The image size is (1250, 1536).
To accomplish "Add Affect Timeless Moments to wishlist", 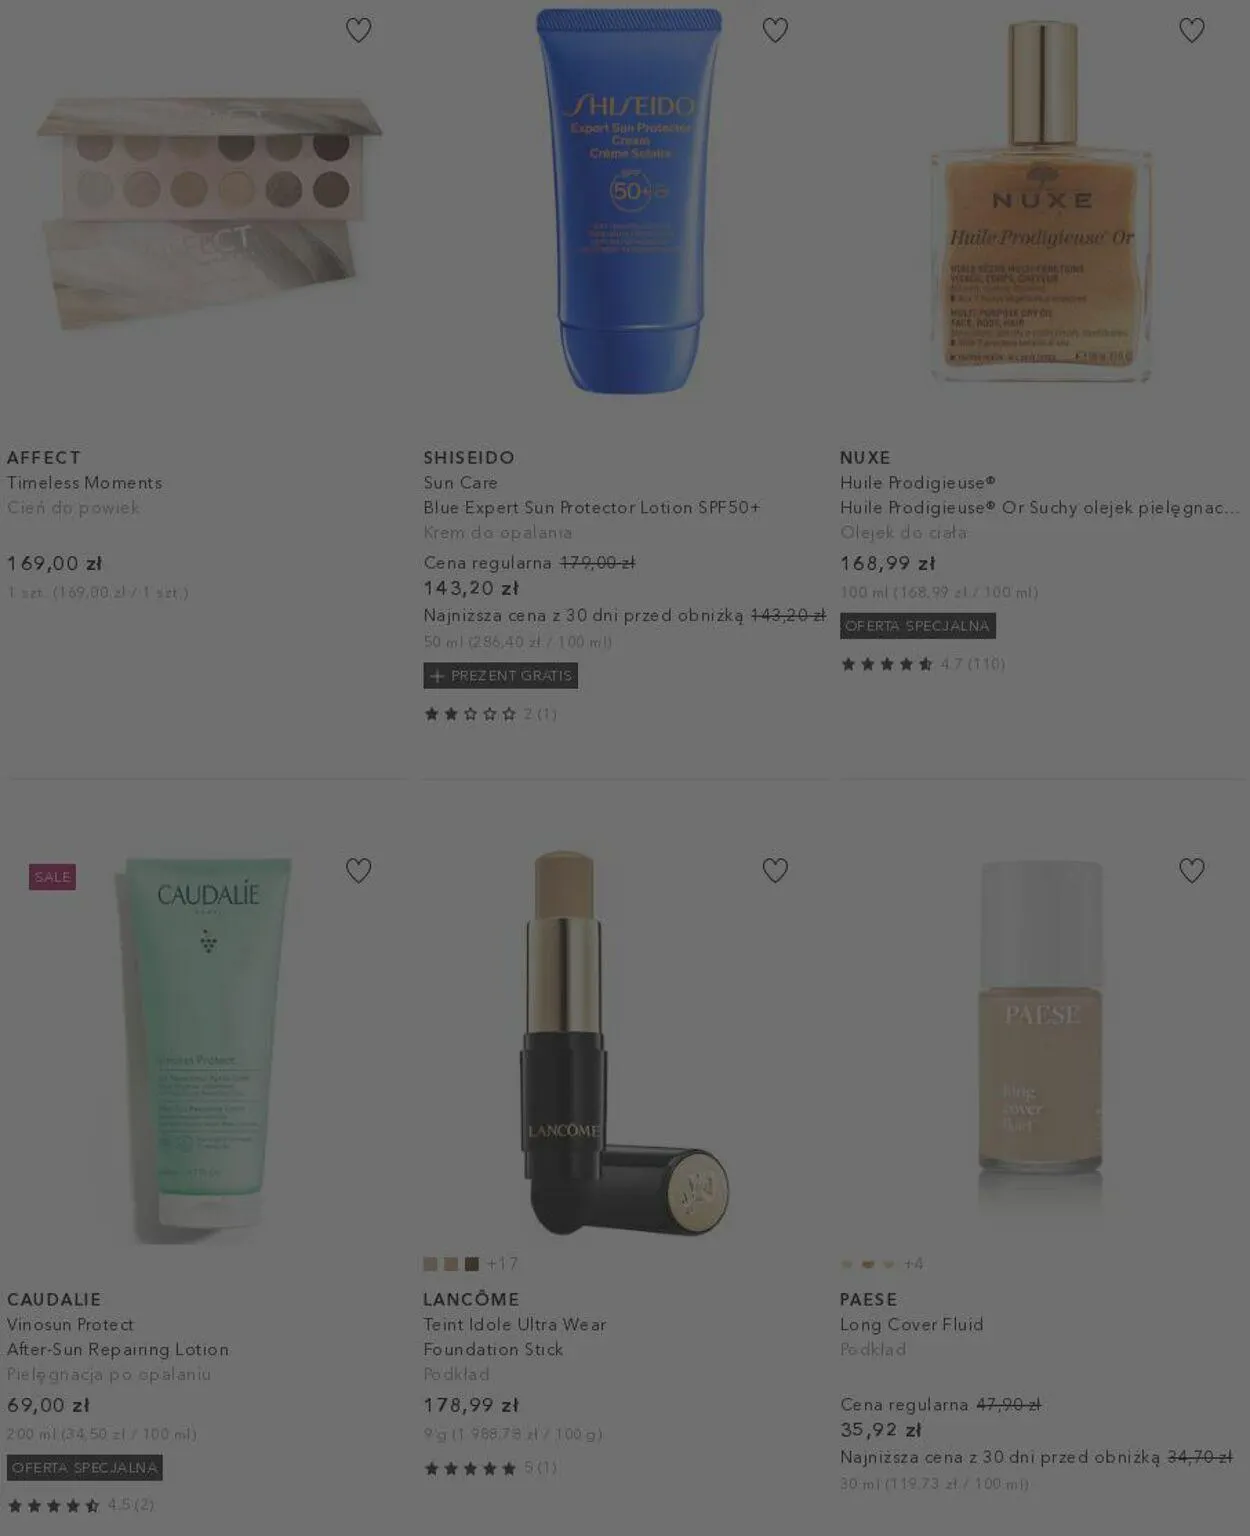I will pos(358,30).
